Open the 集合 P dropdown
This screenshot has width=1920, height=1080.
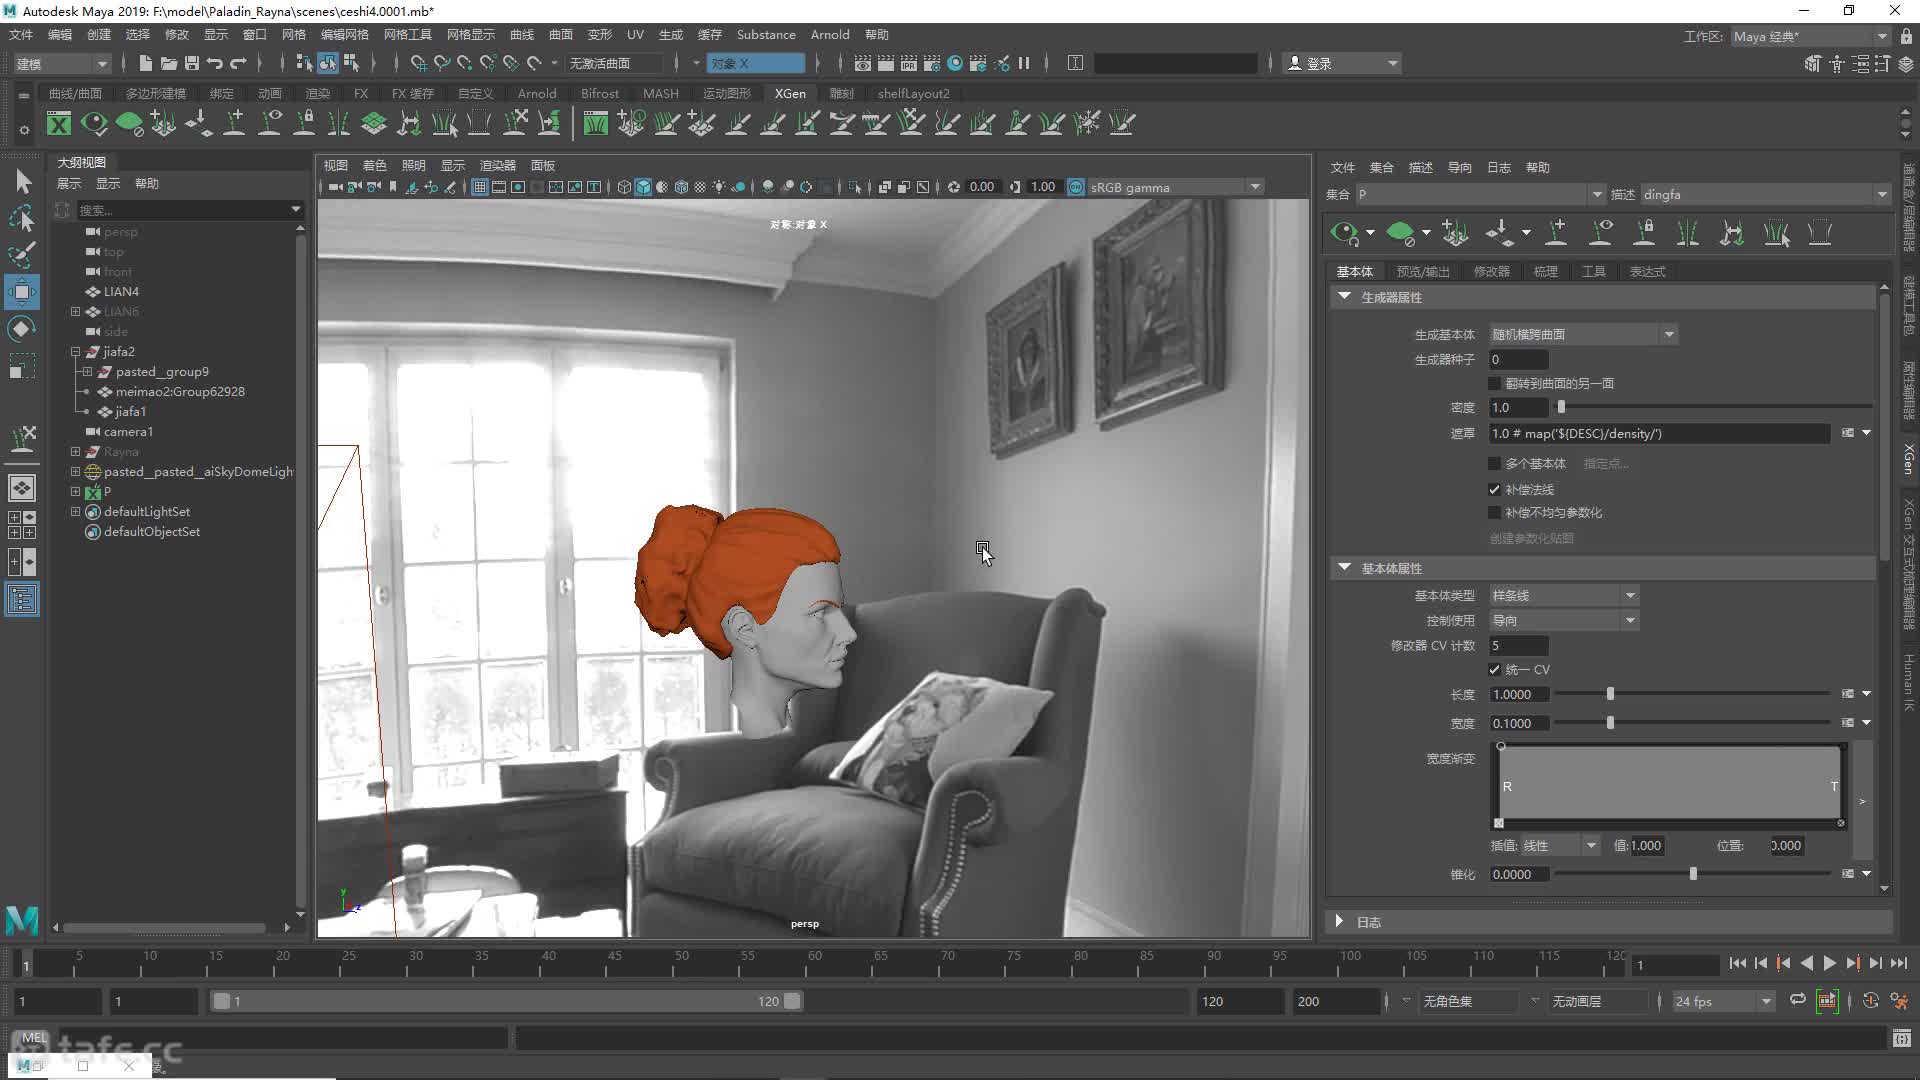1480,195
